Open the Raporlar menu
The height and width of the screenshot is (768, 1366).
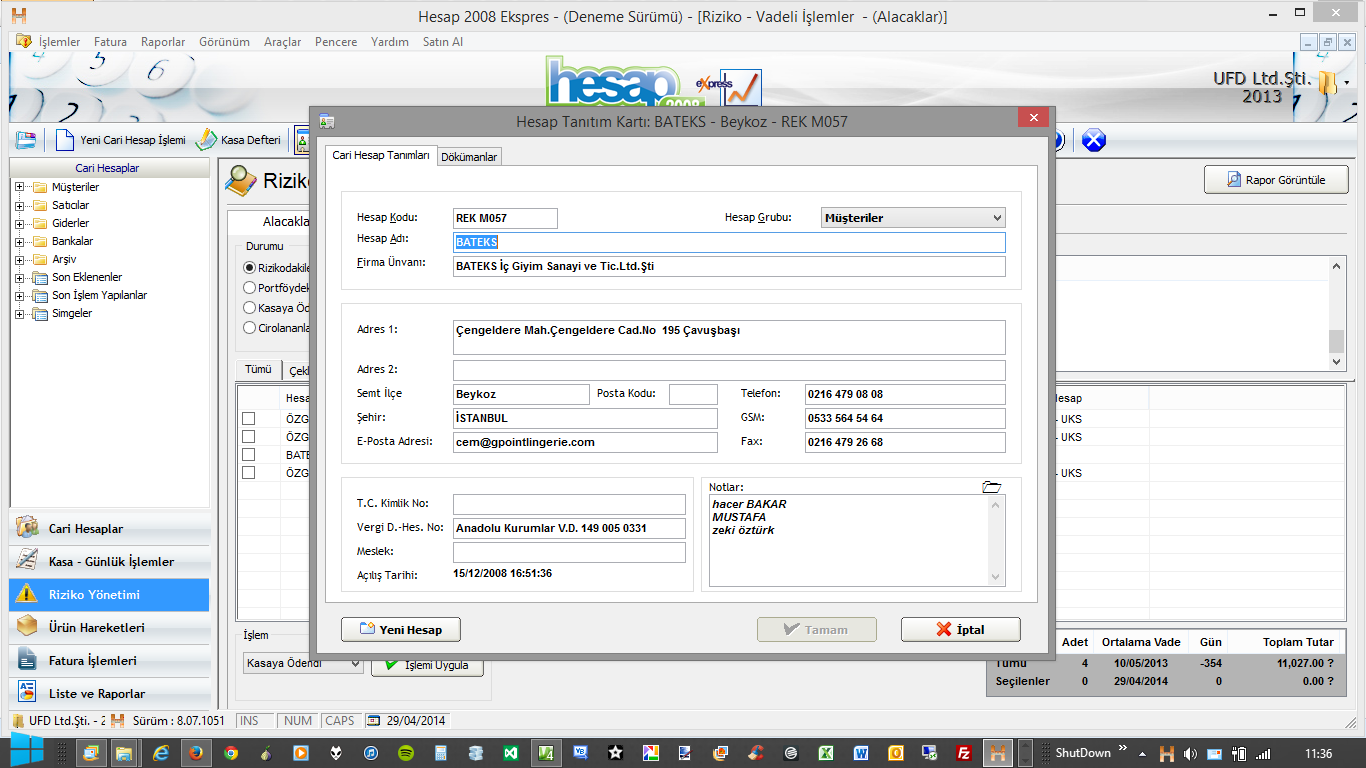coord(163,42)
